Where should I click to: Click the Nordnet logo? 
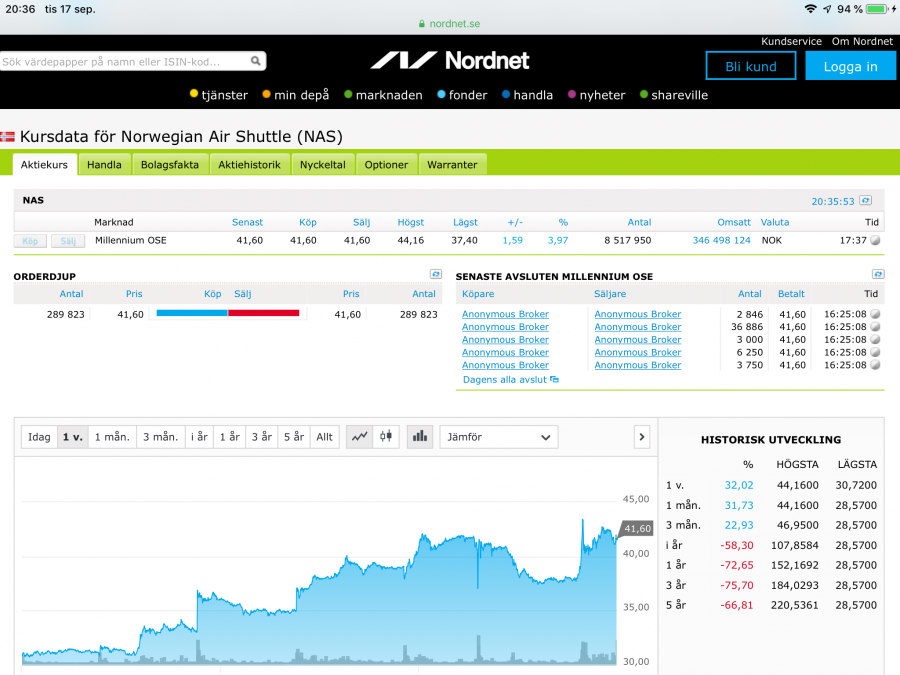point(450,61)
